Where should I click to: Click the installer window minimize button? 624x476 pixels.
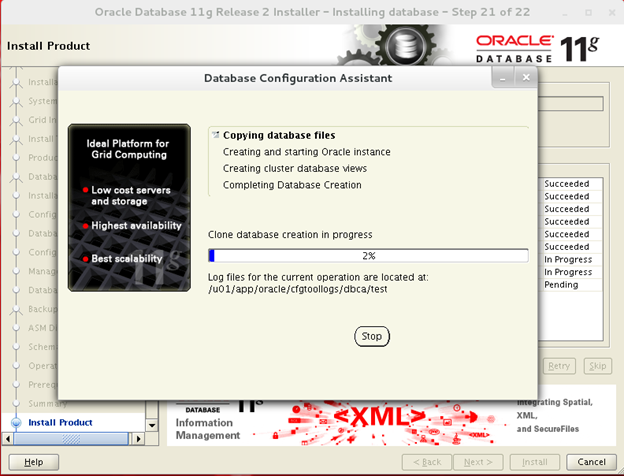click(x=565, y=13)
